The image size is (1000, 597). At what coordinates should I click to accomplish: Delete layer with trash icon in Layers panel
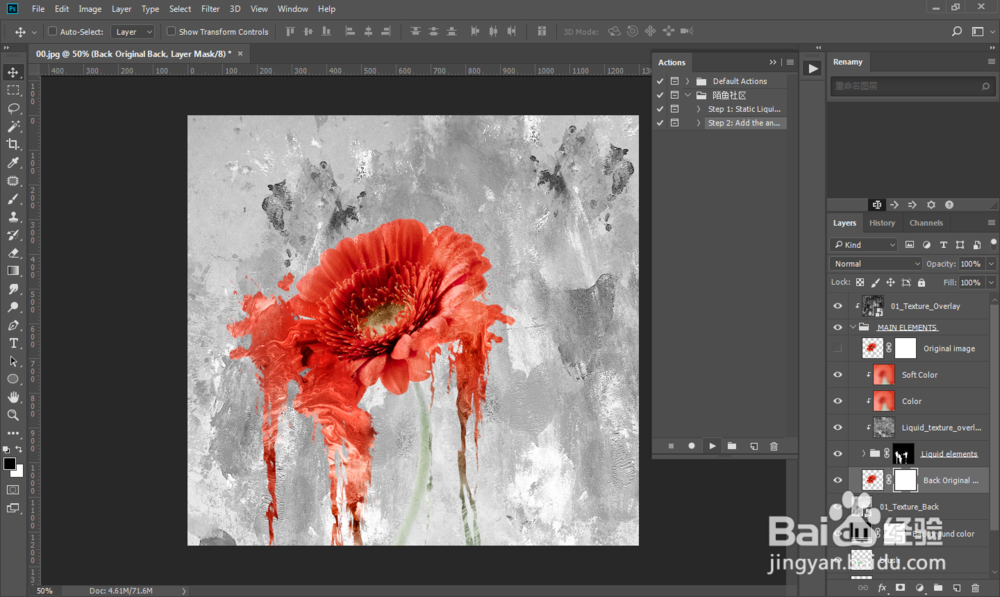(x=974, y=587)
